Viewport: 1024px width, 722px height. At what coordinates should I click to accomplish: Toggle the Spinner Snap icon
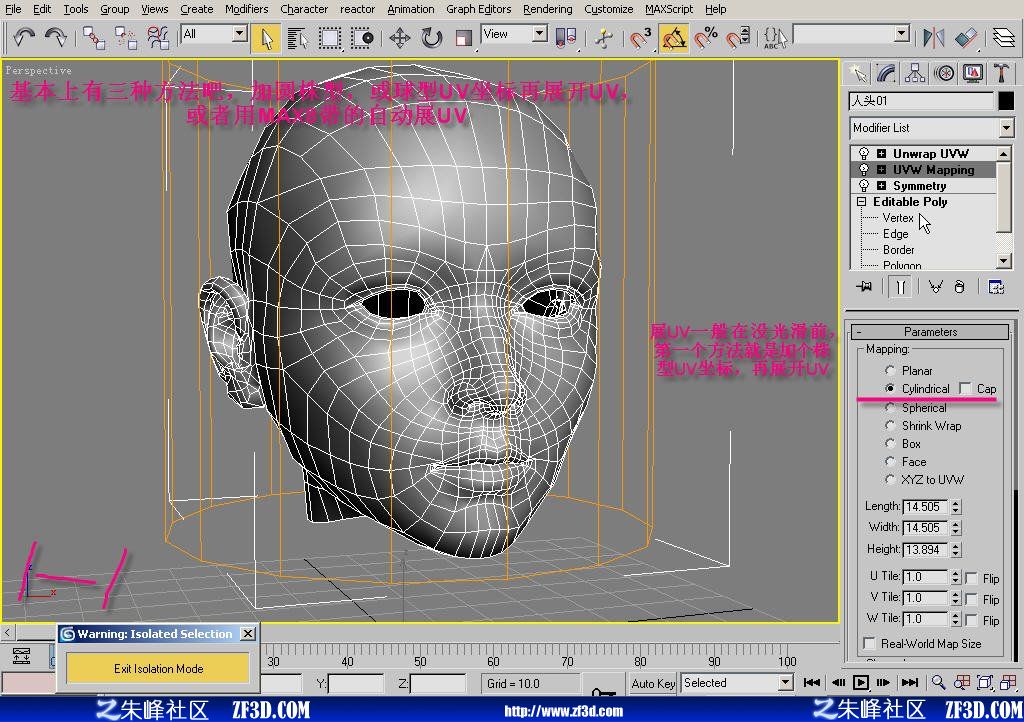point(738,38)
